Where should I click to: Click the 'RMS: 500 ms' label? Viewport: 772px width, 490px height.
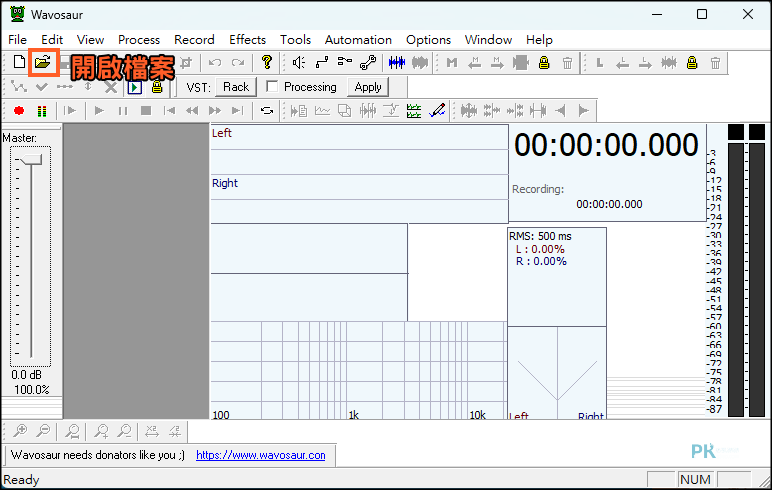(540, 236)
